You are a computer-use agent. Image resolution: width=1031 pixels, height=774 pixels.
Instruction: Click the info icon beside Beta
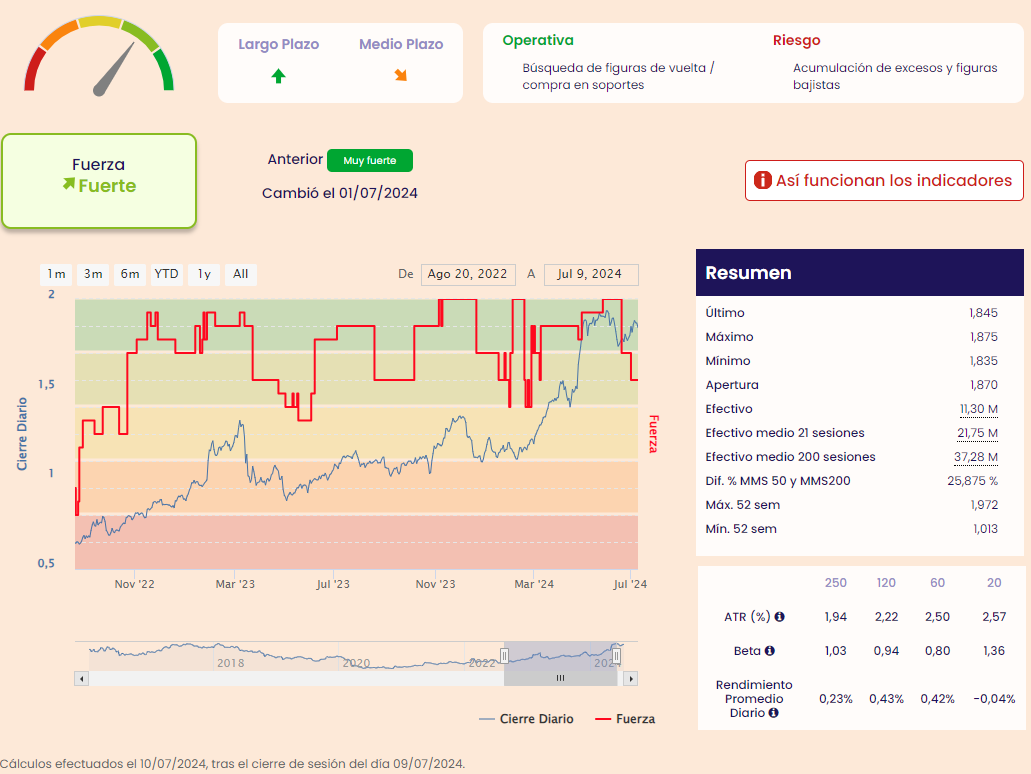(x=770, y=651)
